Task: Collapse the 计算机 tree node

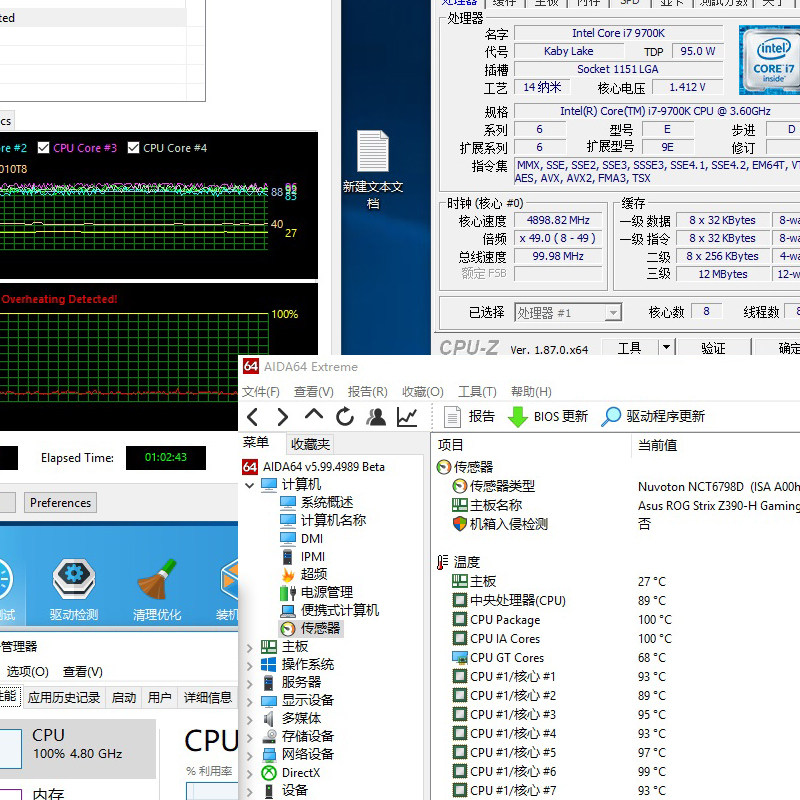Action: click(249, 485)
